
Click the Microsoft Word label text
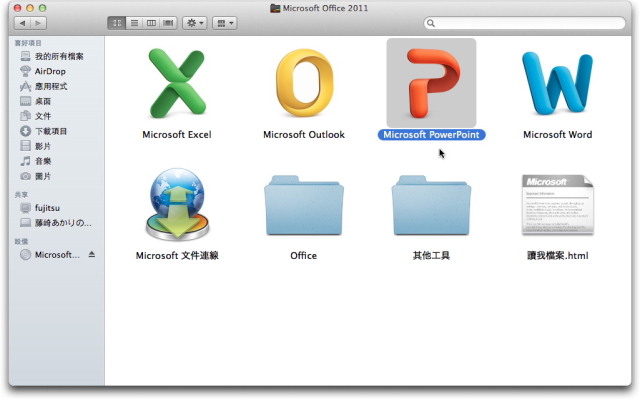point(558,135)
